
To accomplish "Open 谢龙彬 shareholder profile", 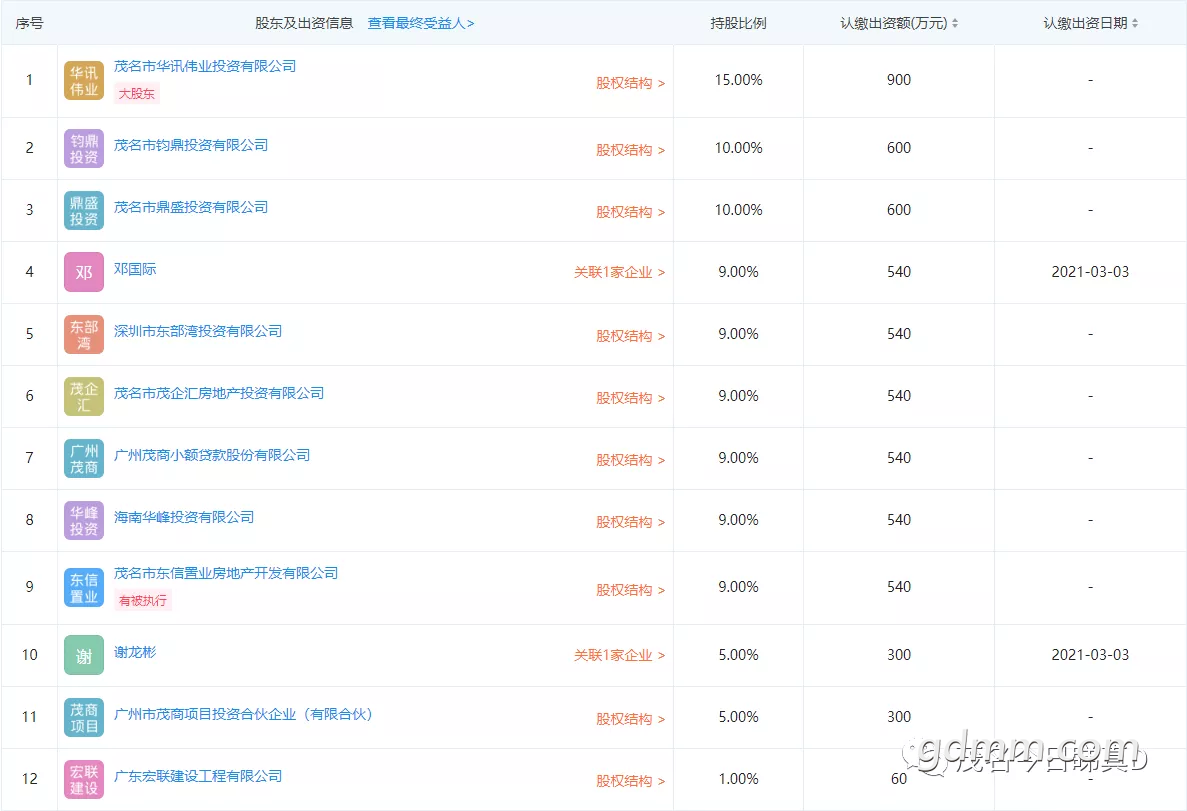I will 135,653.
